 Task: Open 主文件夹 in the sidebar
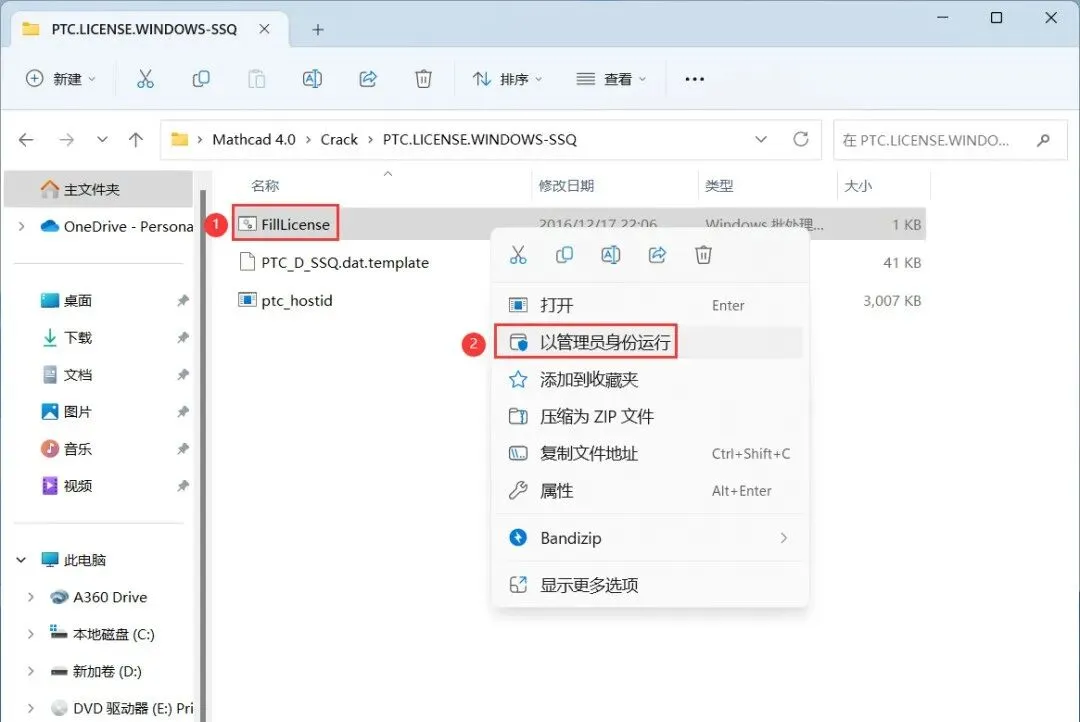click(x=98, y=189)
